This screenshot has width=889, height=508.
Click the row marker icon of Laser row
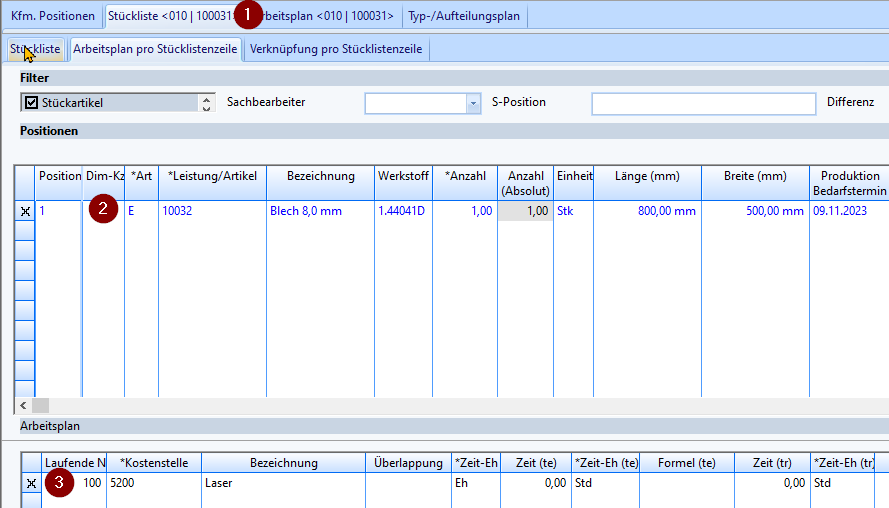coord(31,483)
